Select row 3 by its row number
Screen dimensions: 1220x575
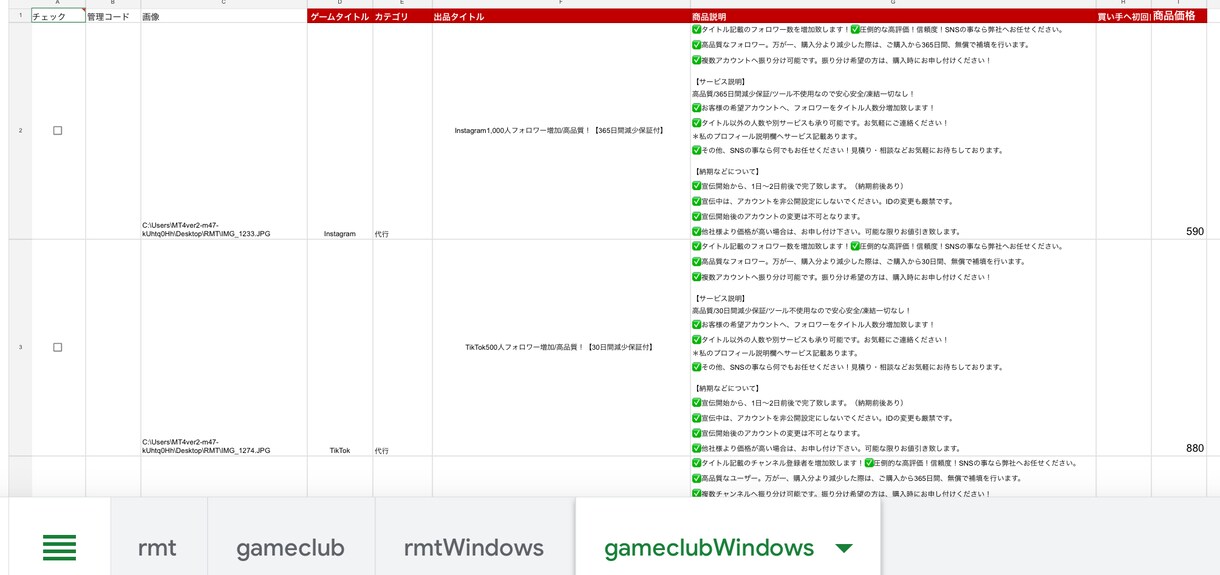[x=20, y=347]
